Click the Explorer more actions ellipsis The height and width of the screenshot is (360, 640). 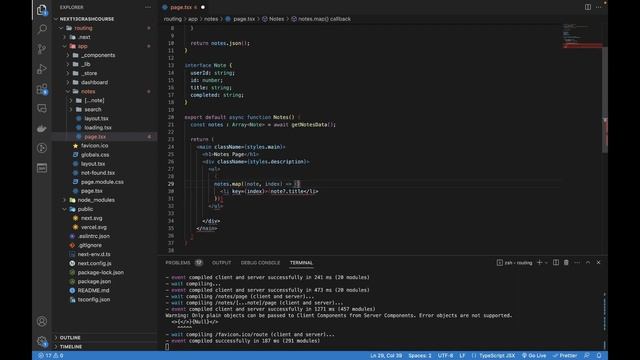pyautogui.click(x=148, y=7)
